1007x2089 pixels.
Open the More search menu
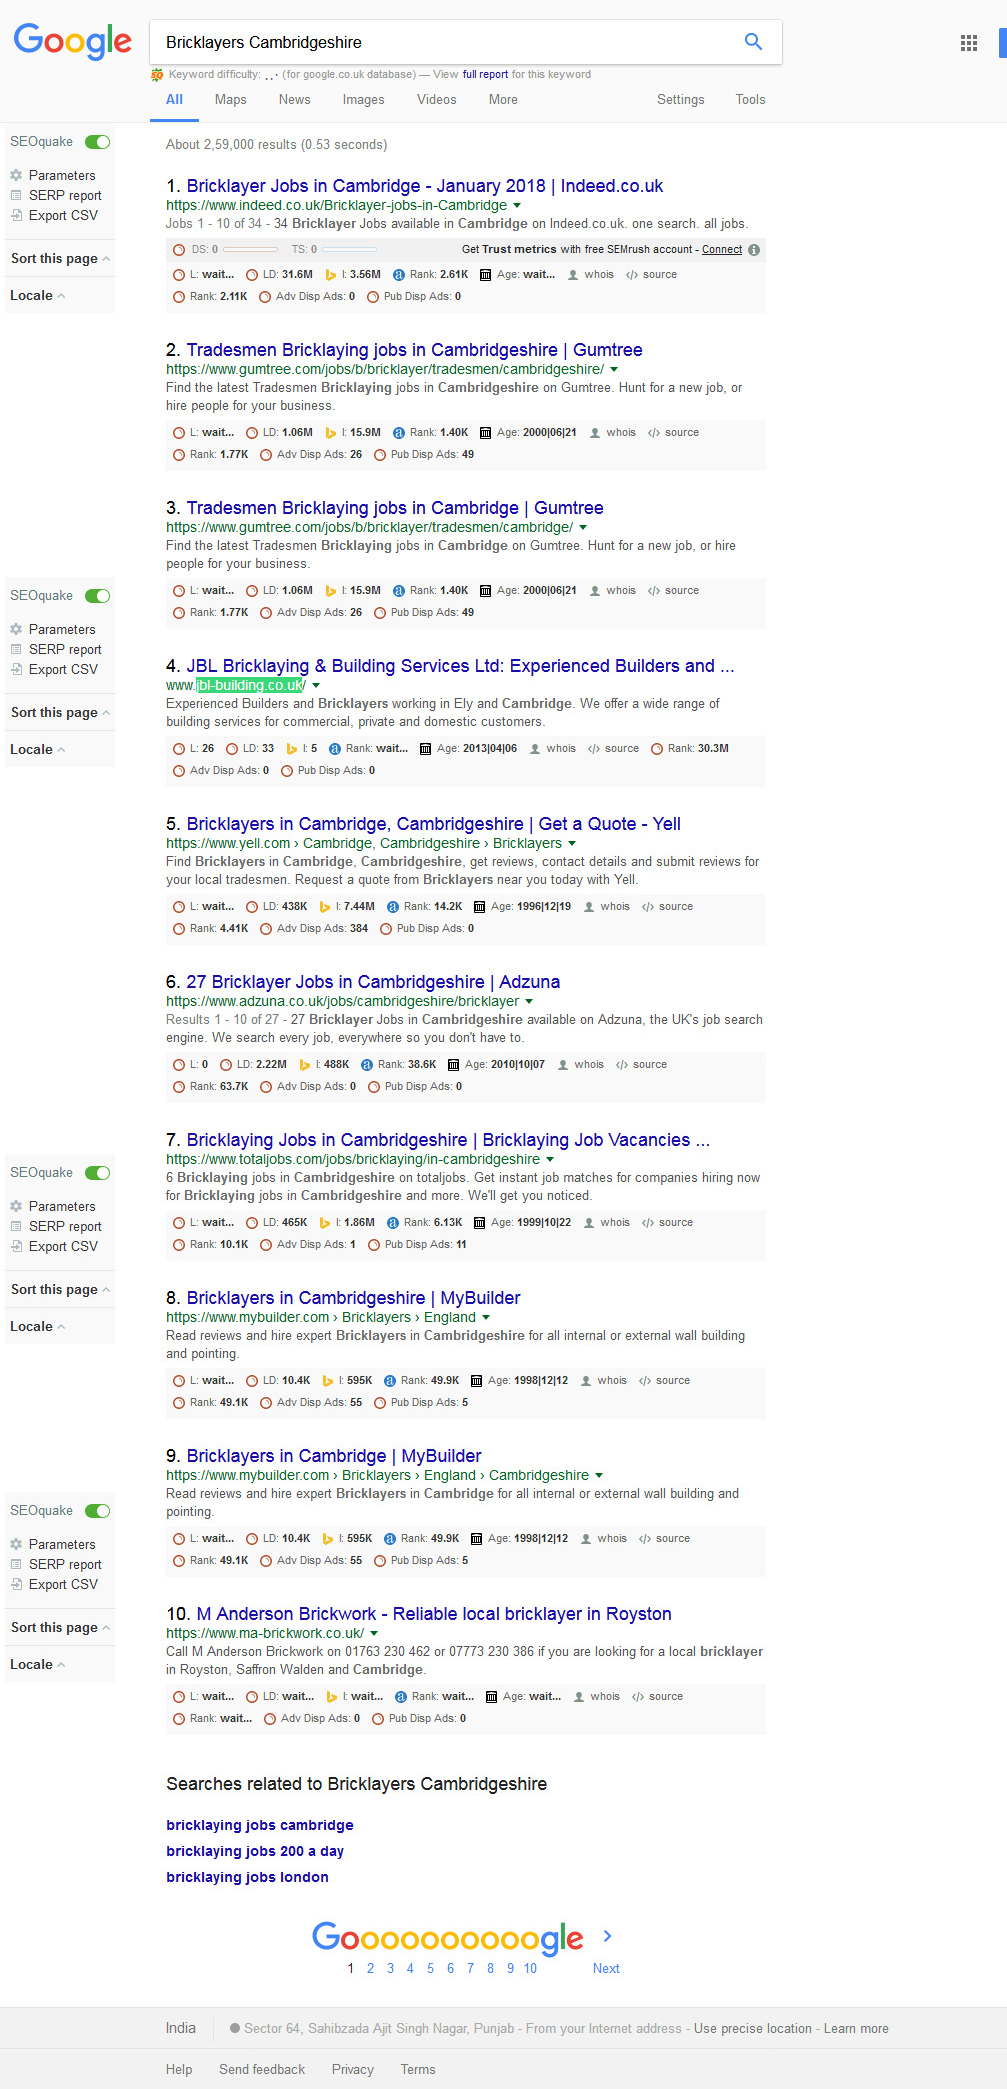pyautogui.click(x=503, y=99)
